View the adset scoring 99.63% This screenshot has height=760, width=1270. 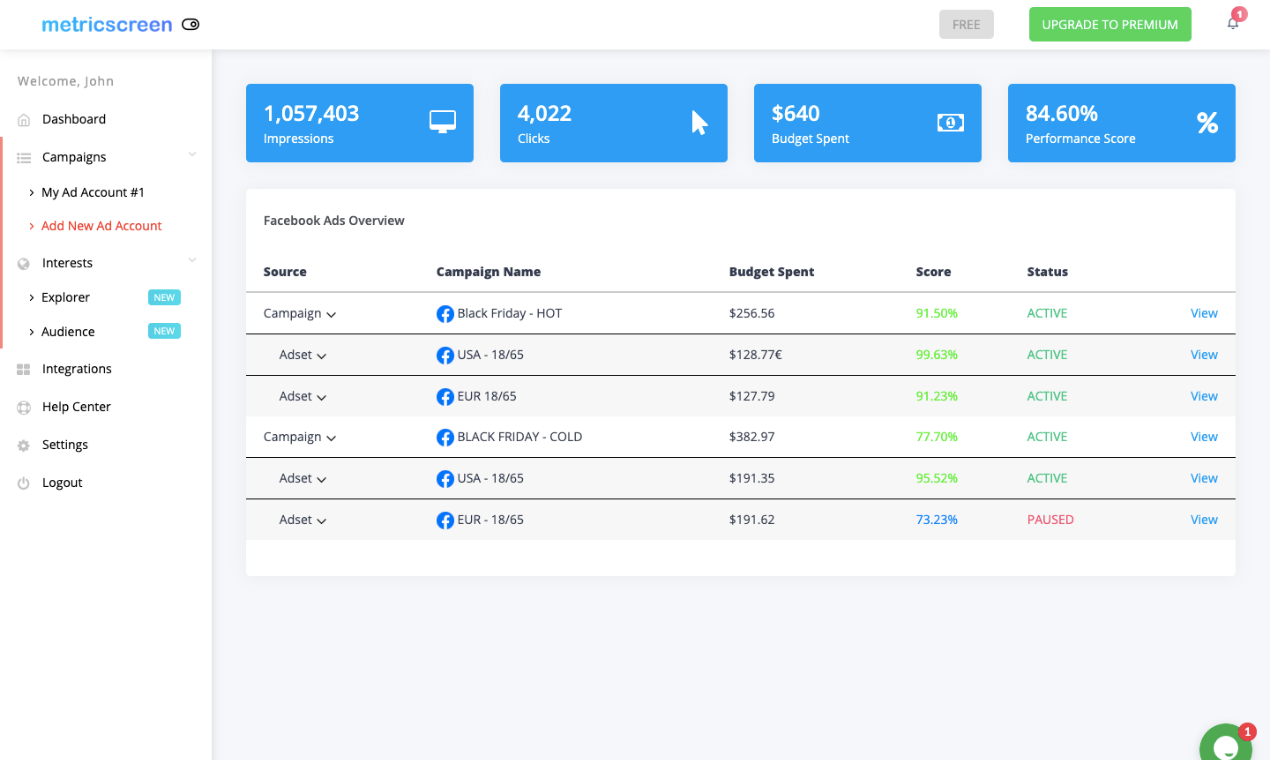1204,355
